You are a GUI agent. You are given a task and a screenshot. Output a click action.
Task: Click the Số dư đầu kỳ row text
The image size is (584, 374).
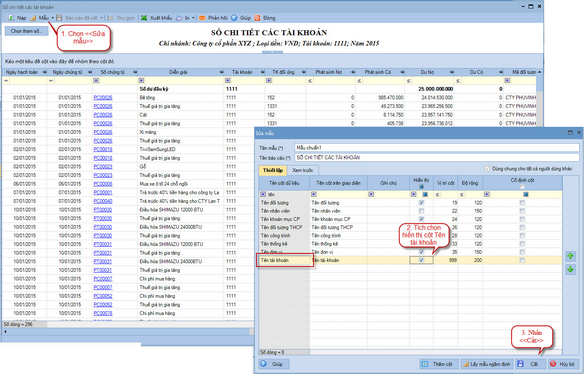point(154,89)
